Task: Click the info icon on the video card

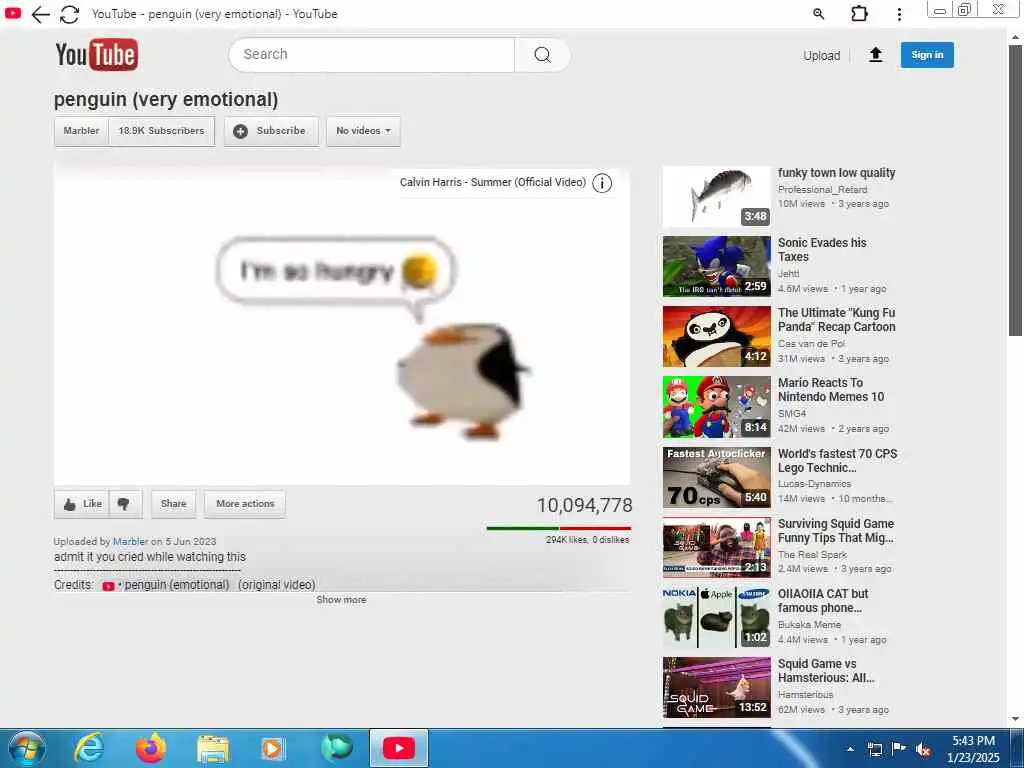Action: coord(602,183)
